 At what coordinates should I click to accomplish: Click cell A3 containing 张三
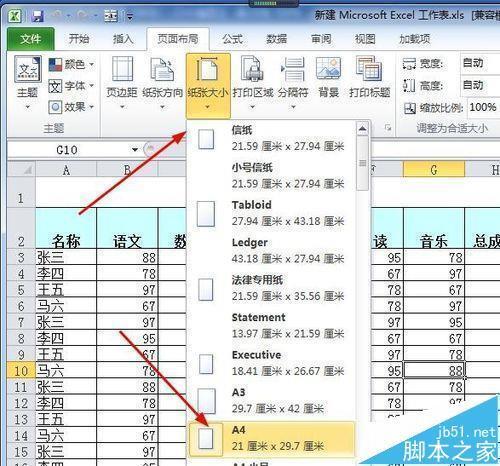tap(66, 258)
